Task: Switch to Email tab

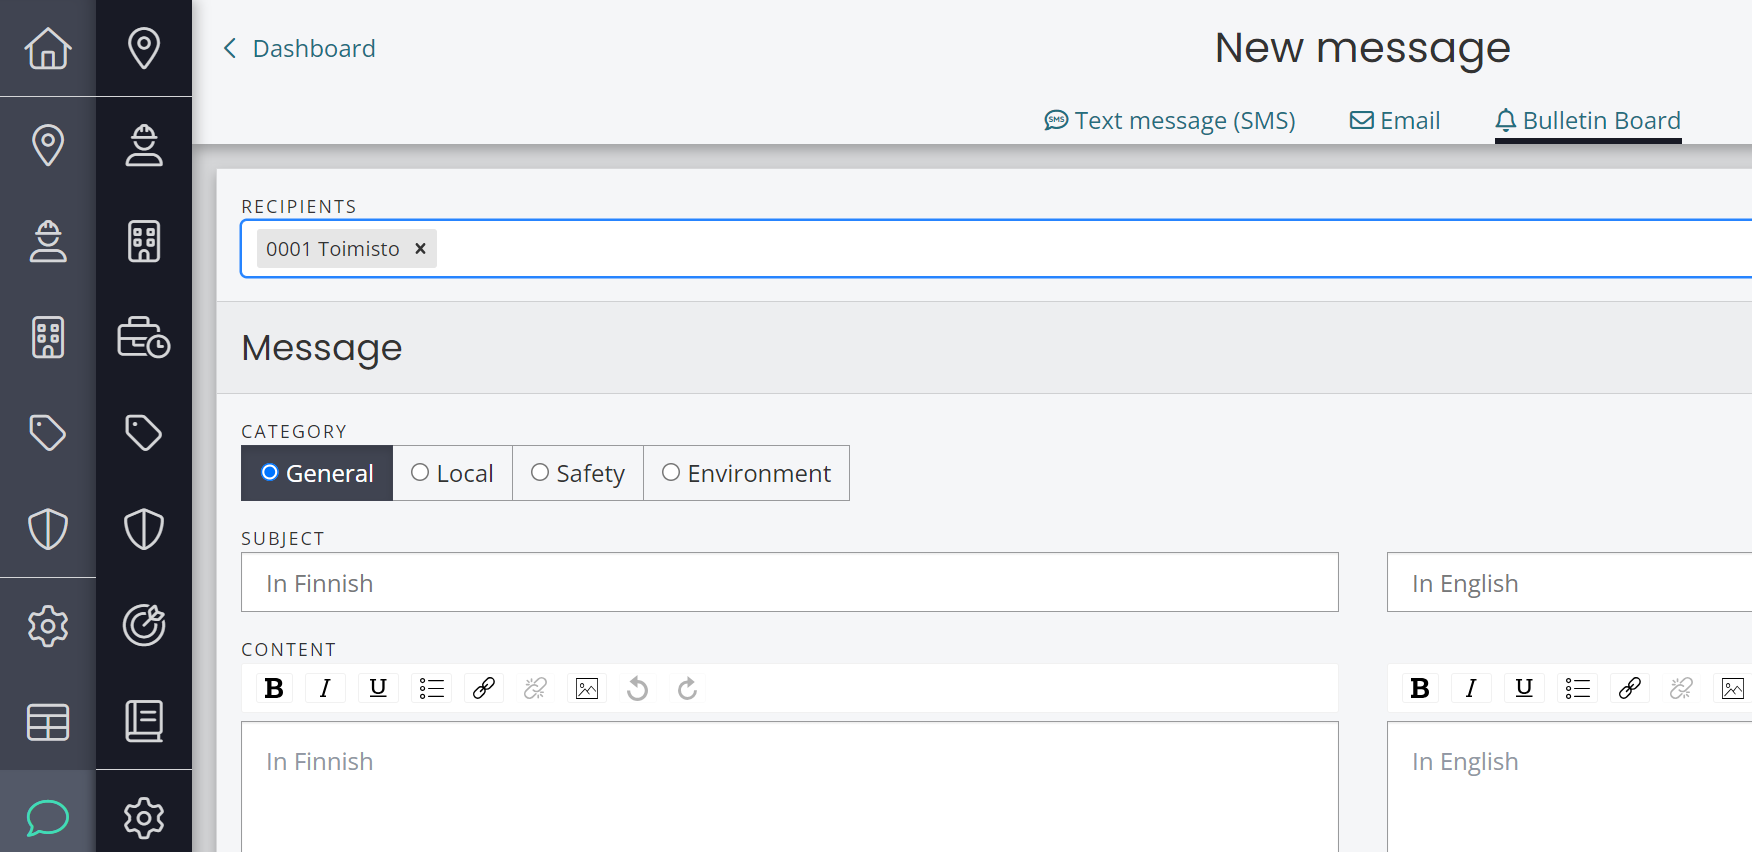Action: click(x=1395, y=121)
